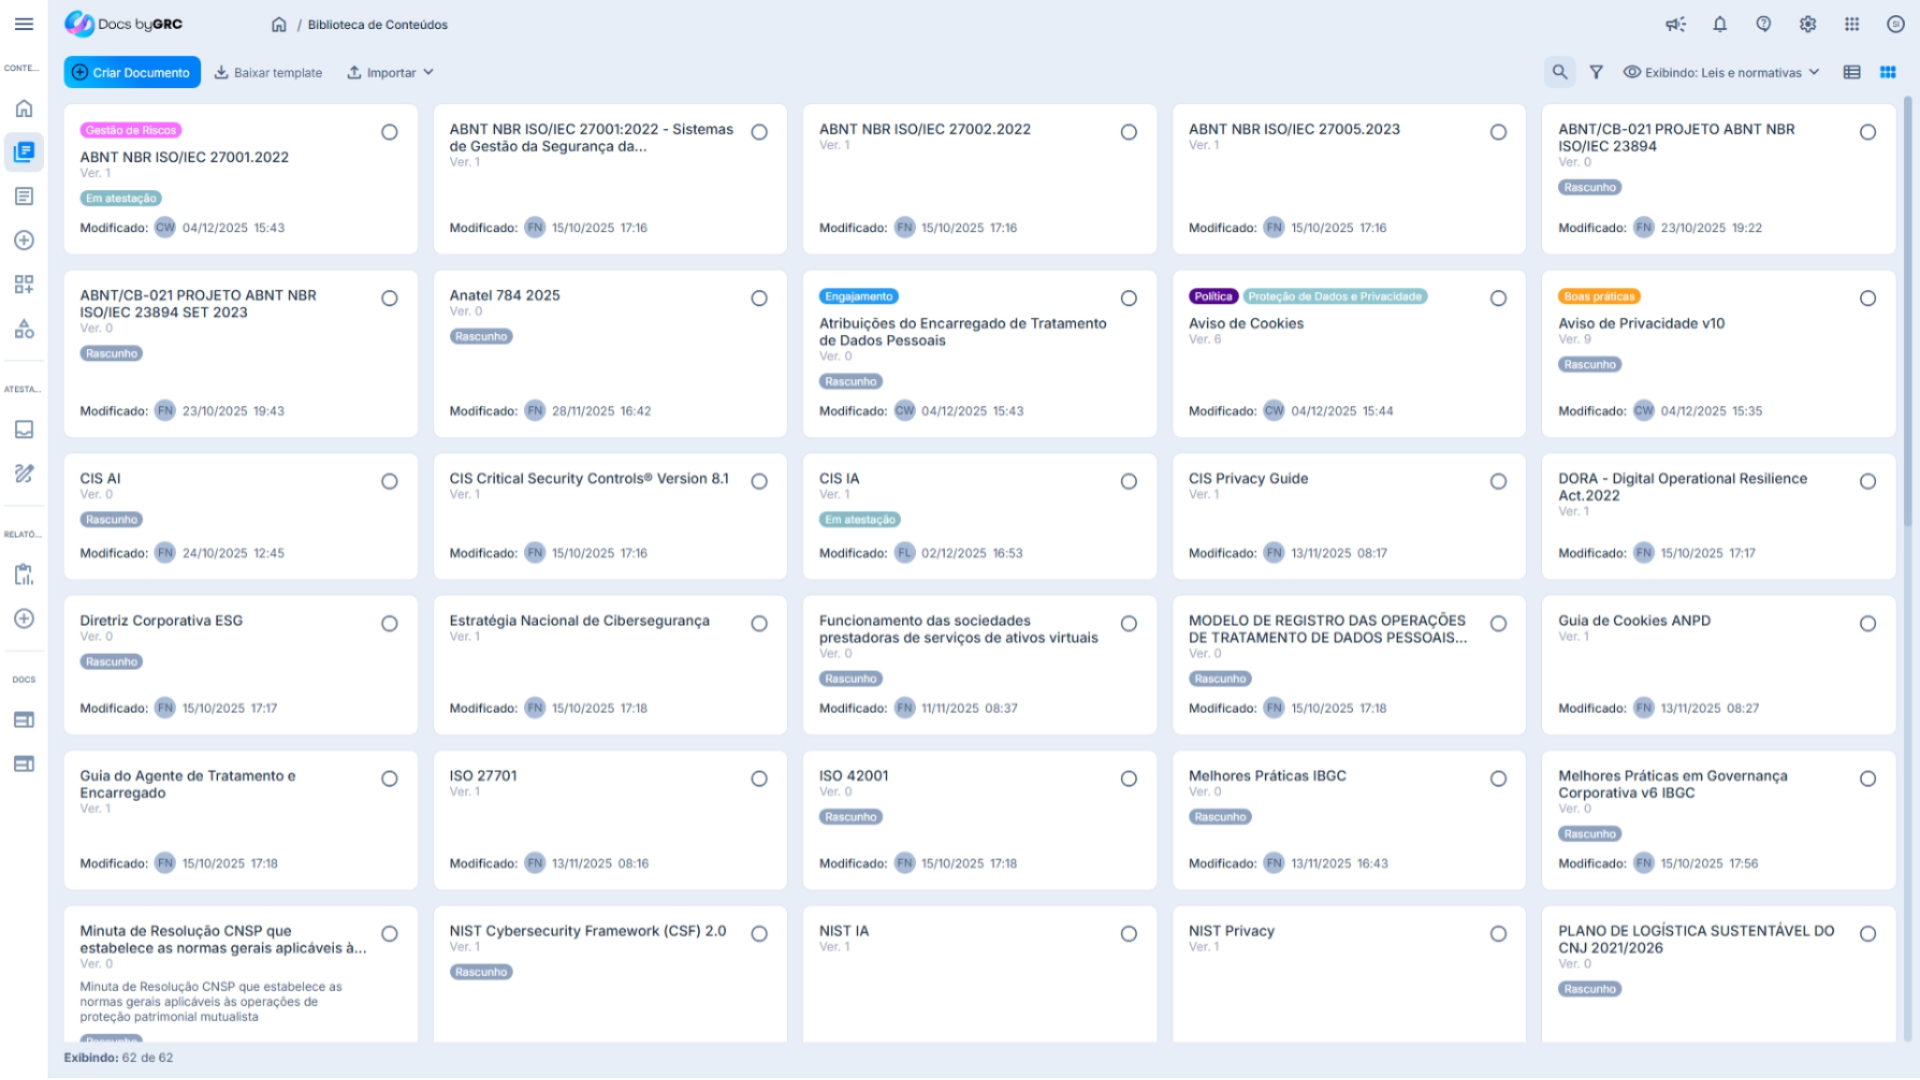Switch to list view layout icon
The image size is (1920, 1080).
1851,72
